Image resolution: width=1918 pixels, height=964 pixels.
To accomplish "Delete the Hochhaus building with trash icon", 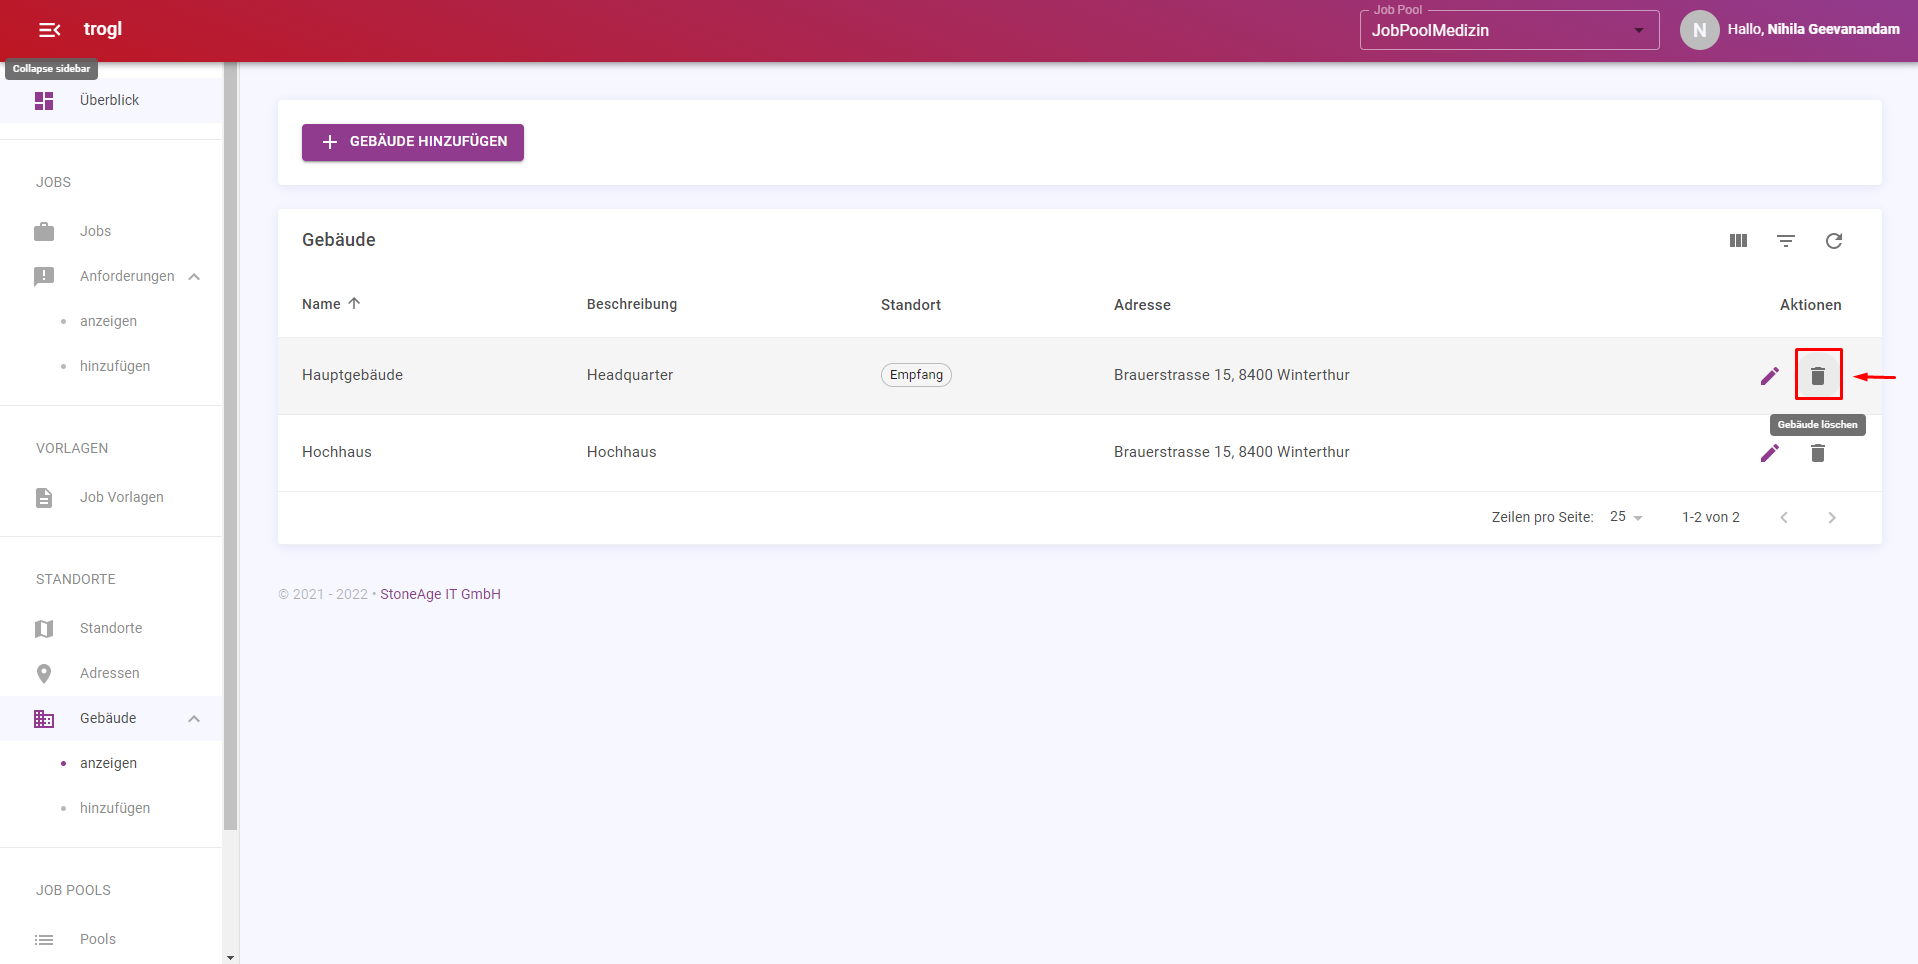I will [1818, 453].
